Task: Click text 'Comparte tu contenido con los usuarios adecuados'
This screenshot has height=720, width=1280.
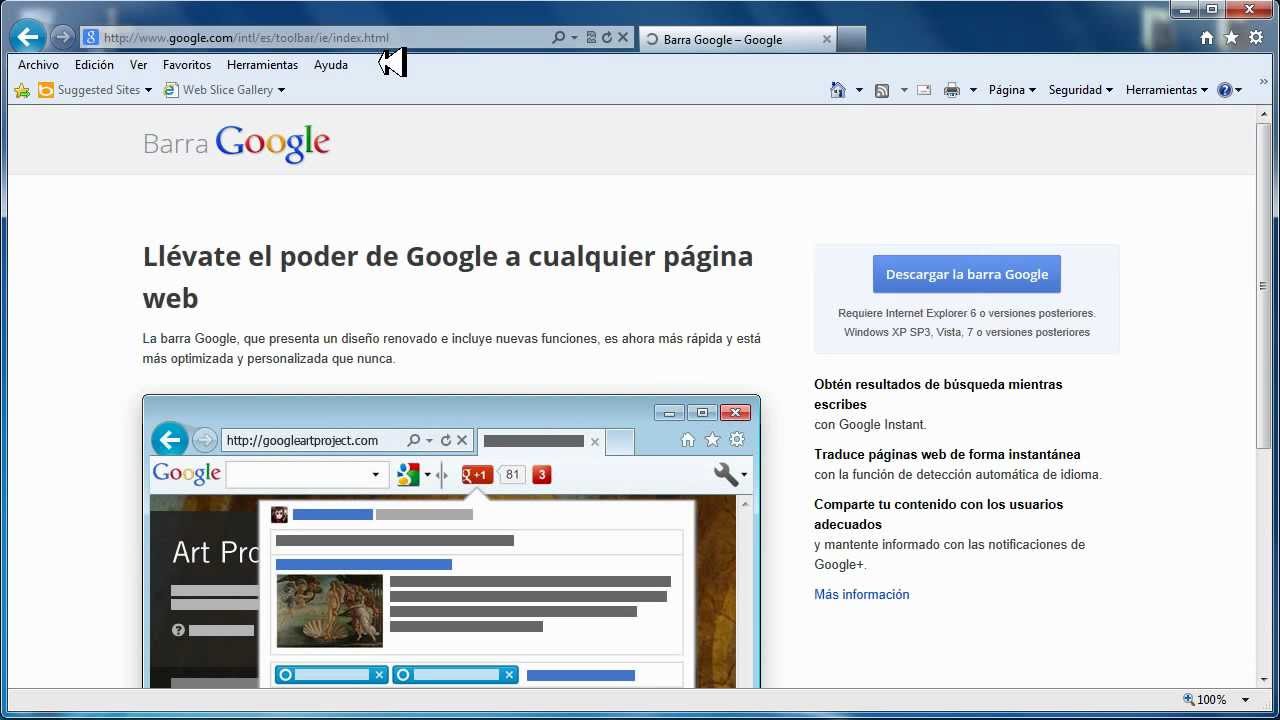Action: pyautogui.click(x=939, y=514)
